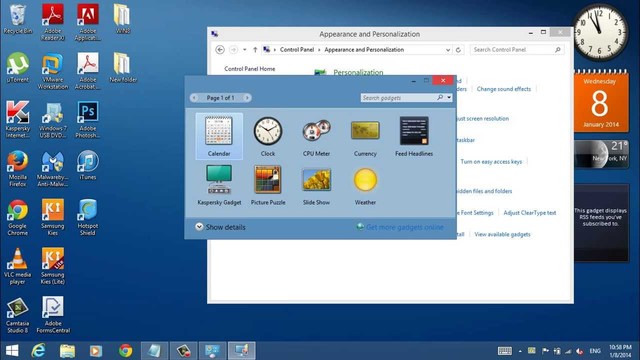Open the search gadgets dropdown arrow
640x360 pixels.
pyautogui.click(x=449, y=98)
